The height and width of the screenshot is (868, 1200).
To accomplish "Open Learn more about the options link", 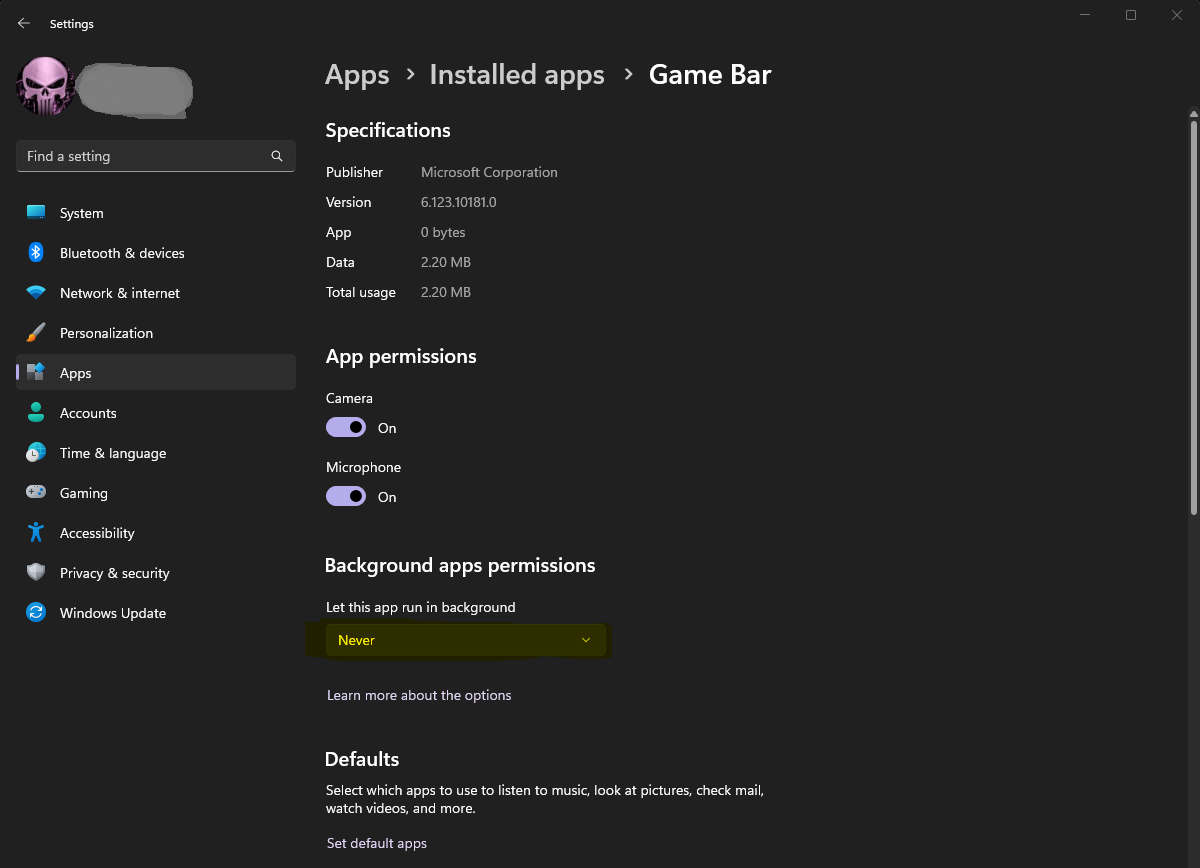I will tap(419, 695).
